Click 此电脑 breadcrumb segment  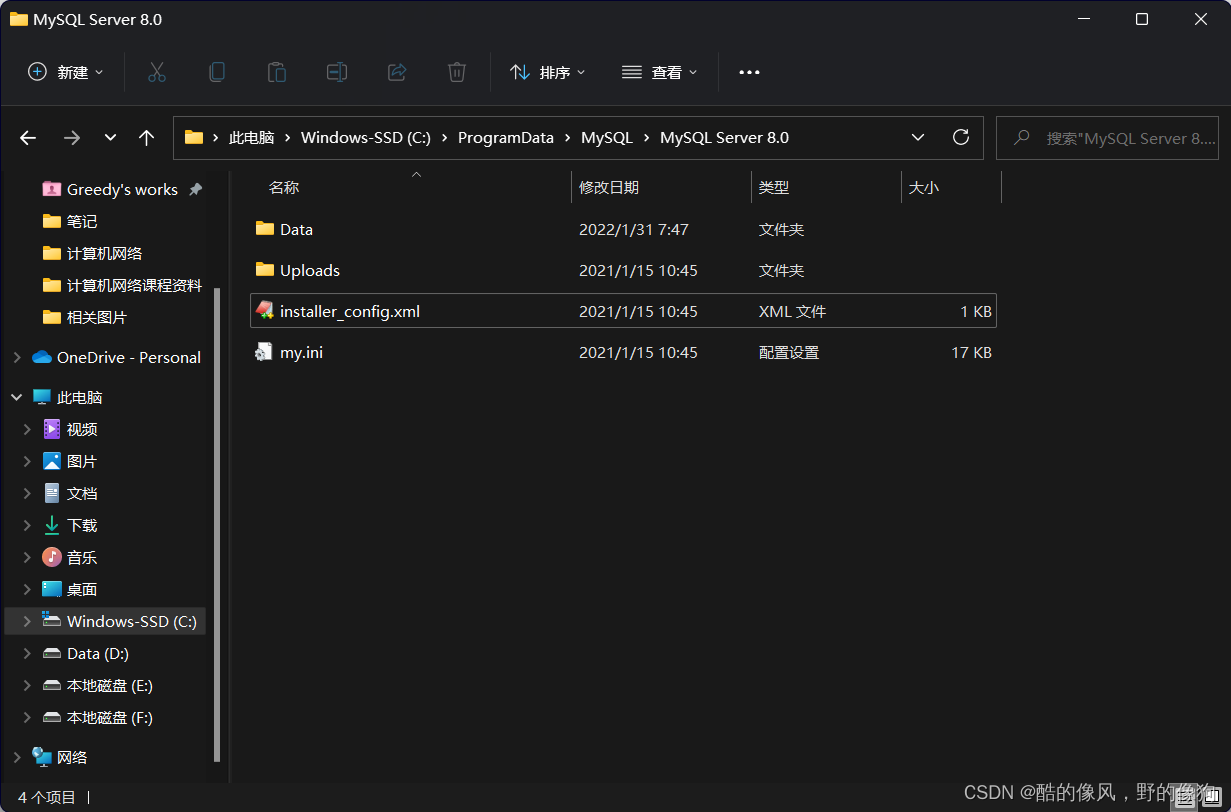[x=252, y=138]
